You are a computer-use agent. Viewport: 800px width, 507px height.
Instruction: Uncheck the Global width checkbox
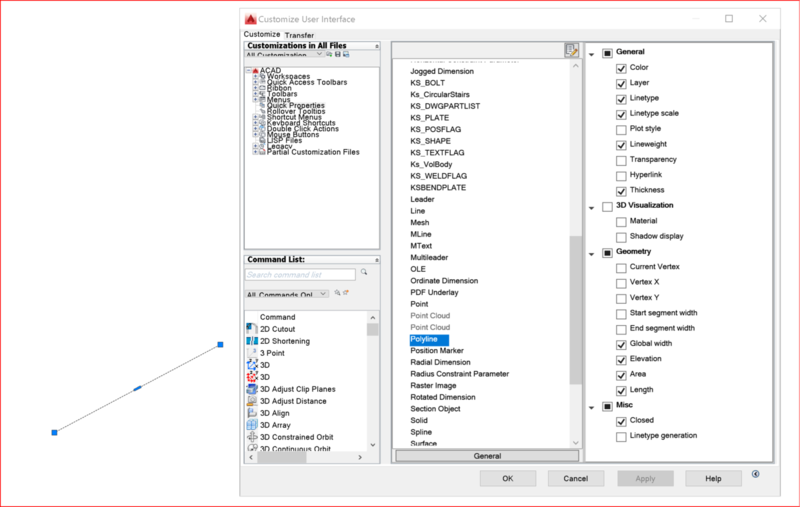click(x=621, y=345)
